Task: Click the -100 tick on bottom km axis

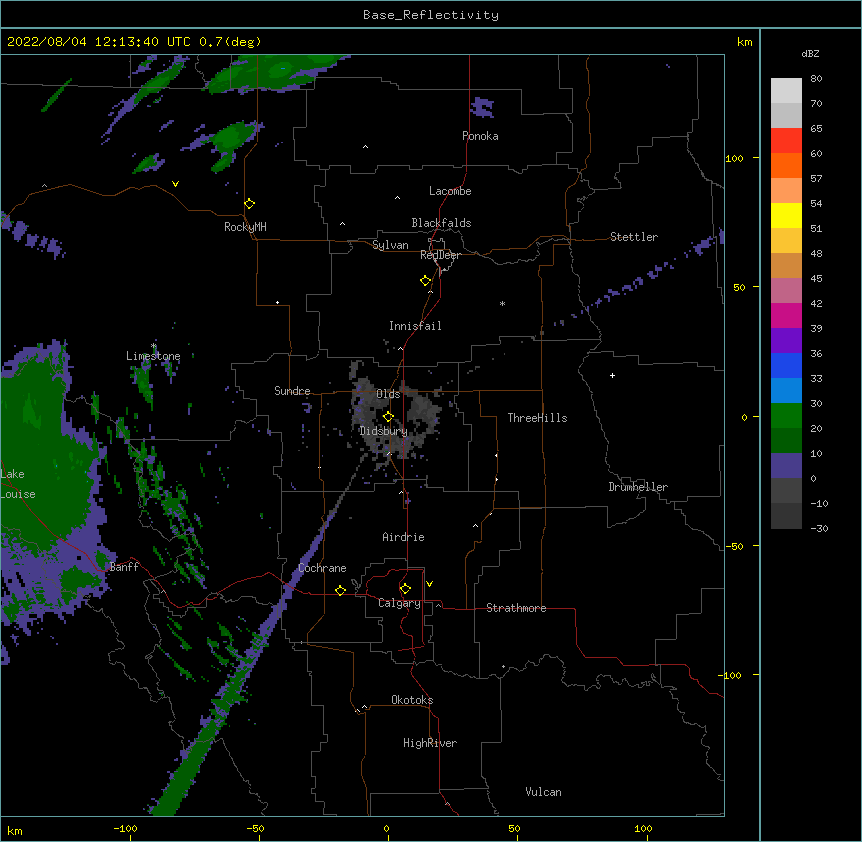Action: coord(125,828)
